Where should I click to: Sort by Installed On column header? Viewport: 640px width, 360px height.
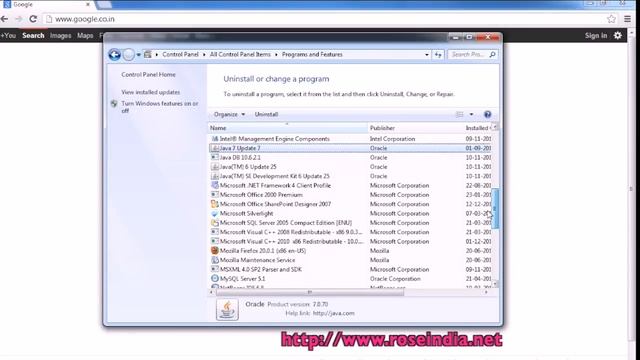click(x=478, y=128)
